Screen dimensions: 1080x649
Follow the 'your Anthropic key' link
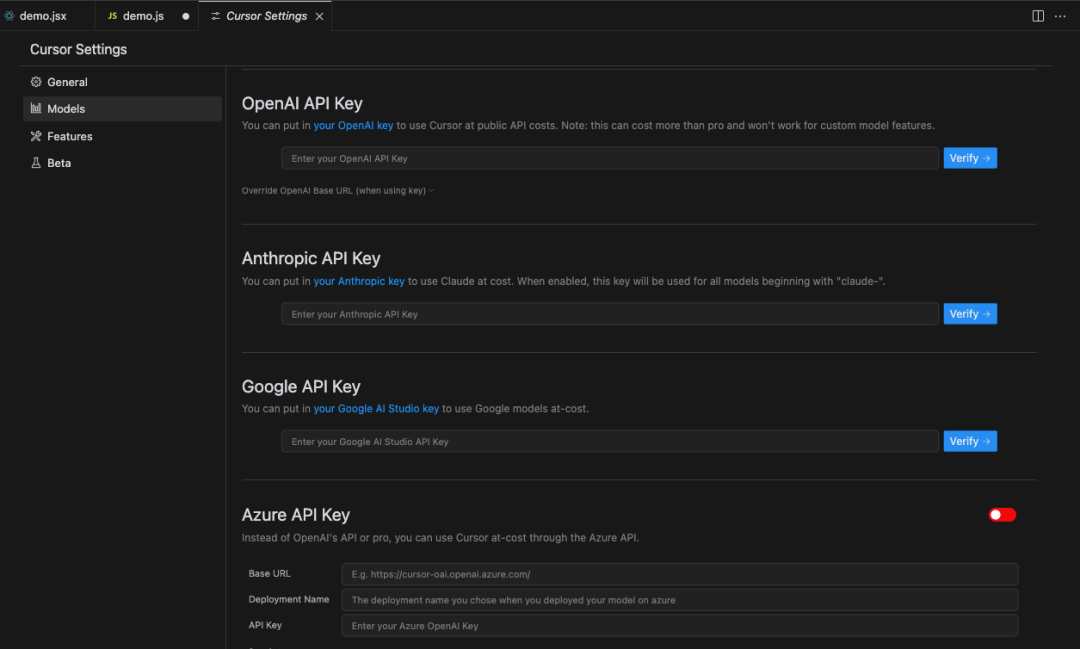[x=359, y=281]
